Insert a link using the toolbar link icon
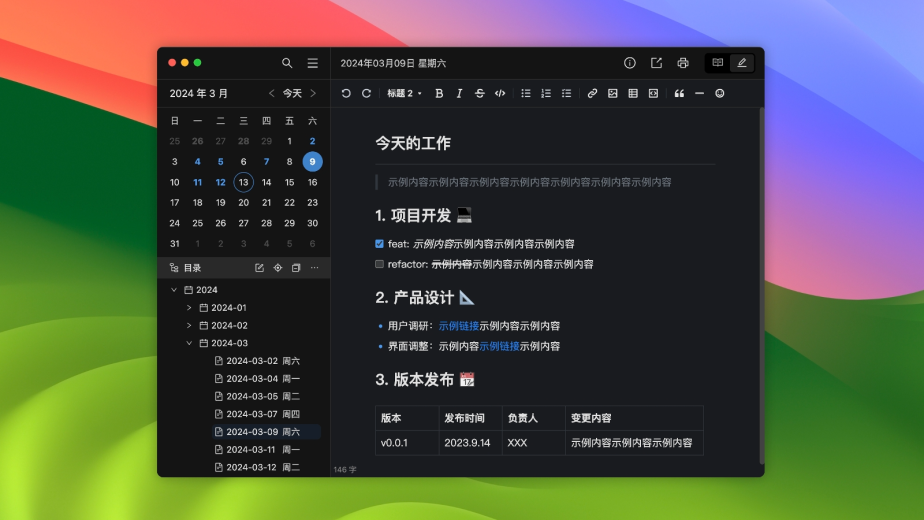Screen dimensions: 924x520 592,93
